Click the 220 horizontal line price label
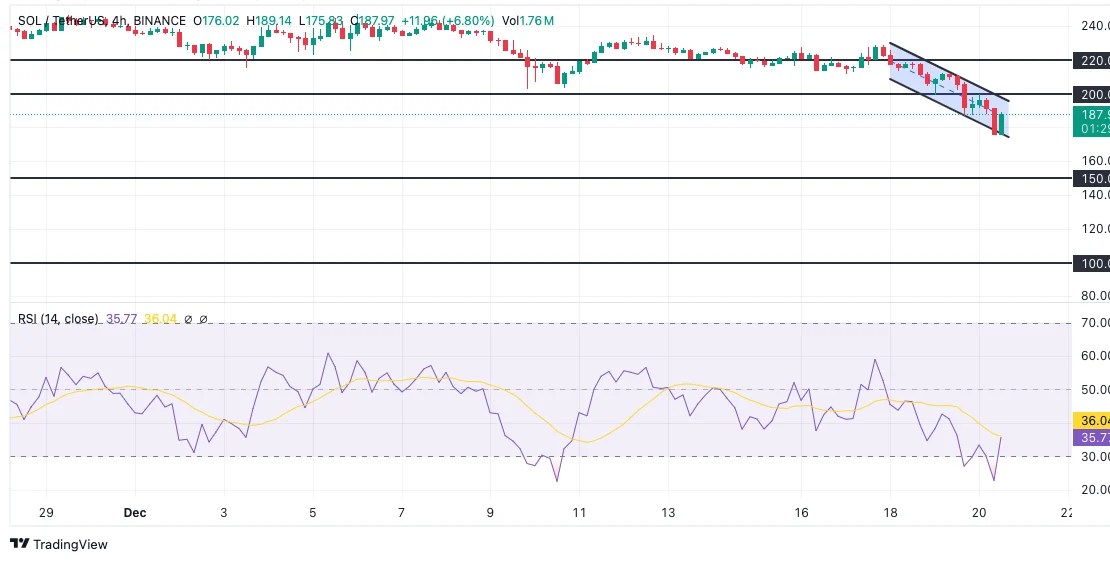This screenshot has width=1110, height=561. click(1092, 60)
